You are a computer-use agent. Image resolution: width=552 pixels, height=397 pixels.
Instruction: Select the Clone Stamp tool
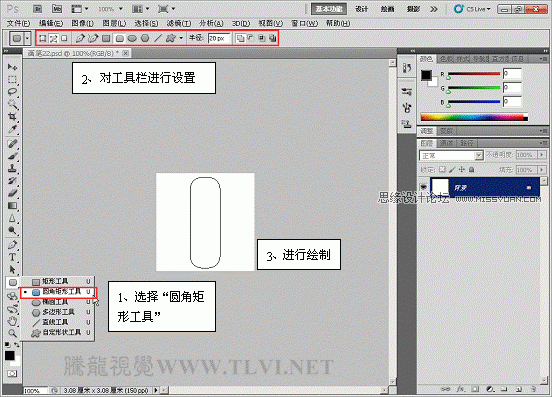point(12,168)
